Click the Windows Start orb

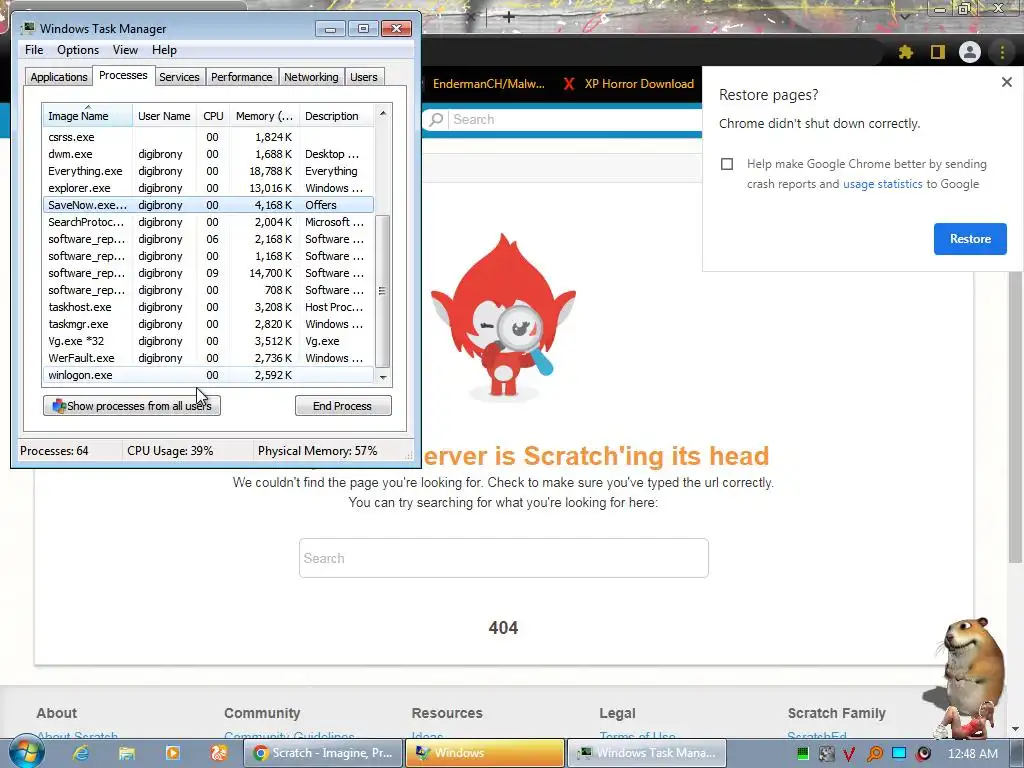click(x=26, y=752)
